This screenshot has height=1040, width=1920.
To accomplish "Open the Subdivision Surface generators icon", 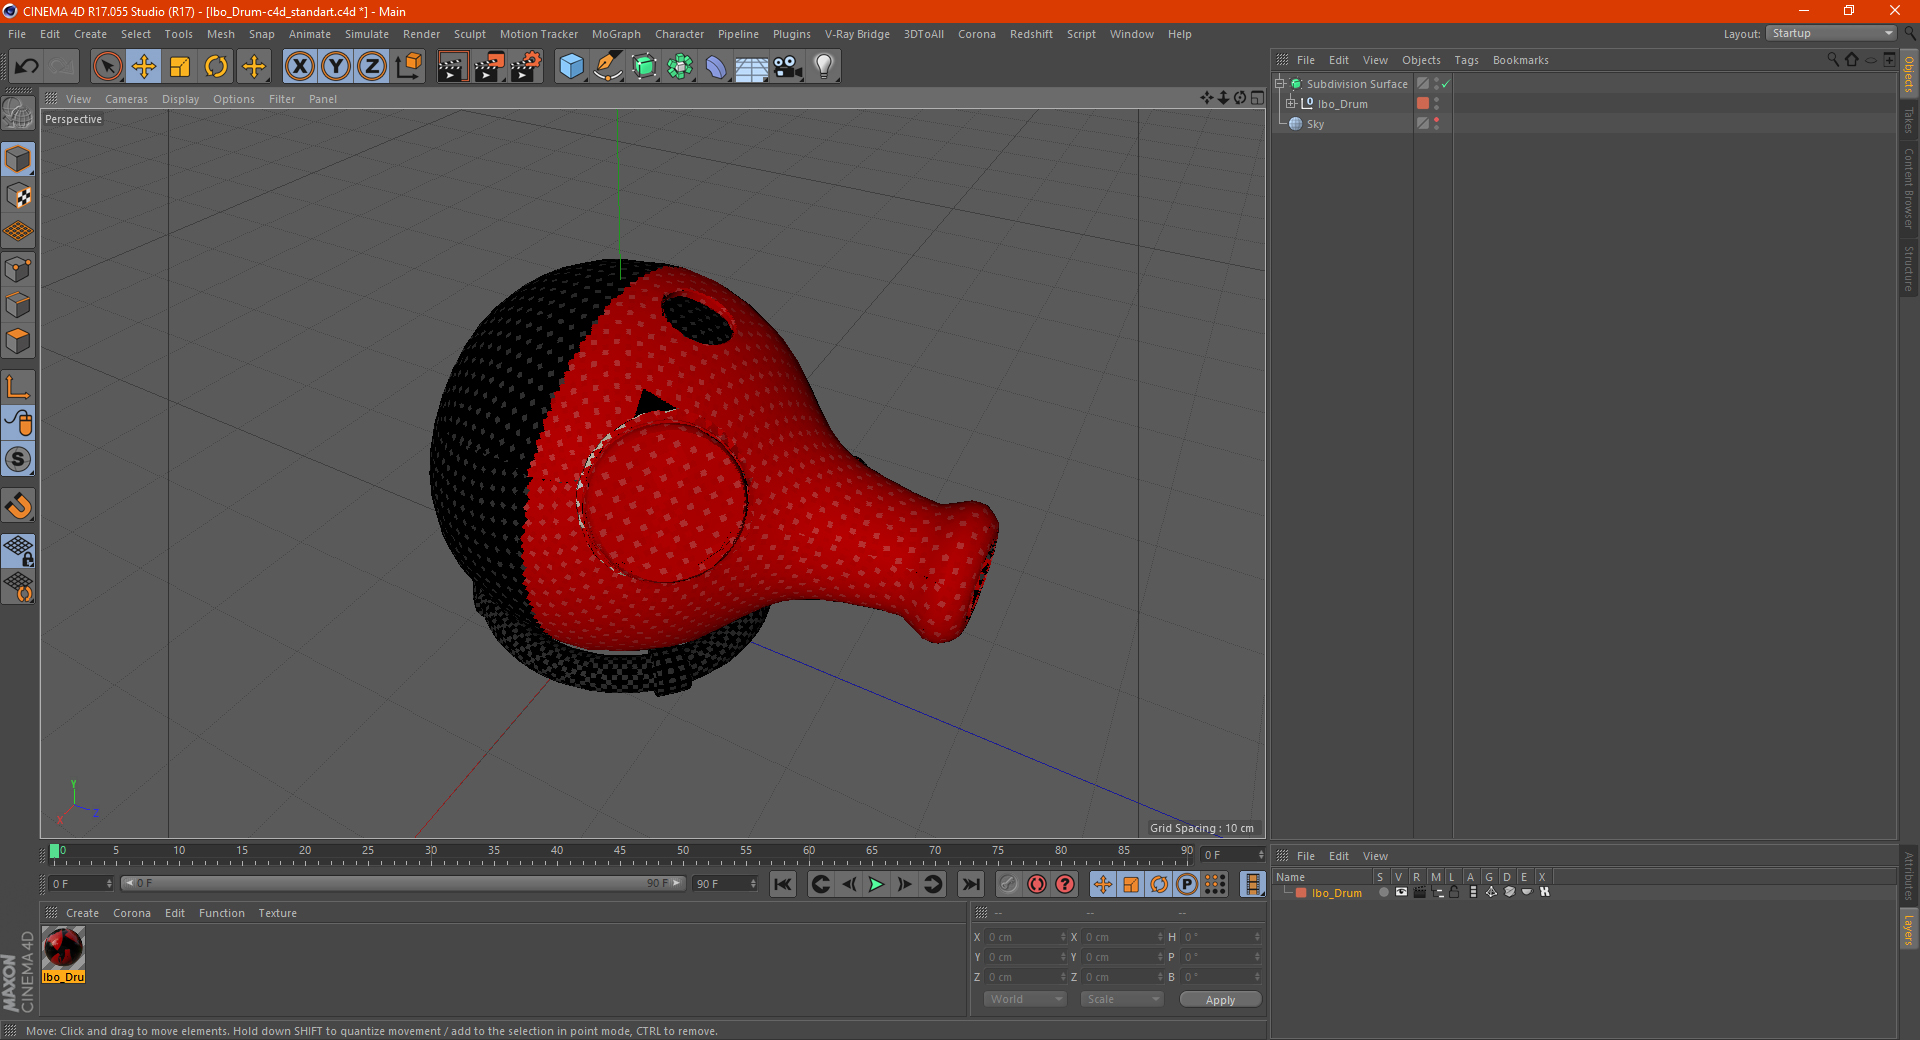I will point(644,67).
